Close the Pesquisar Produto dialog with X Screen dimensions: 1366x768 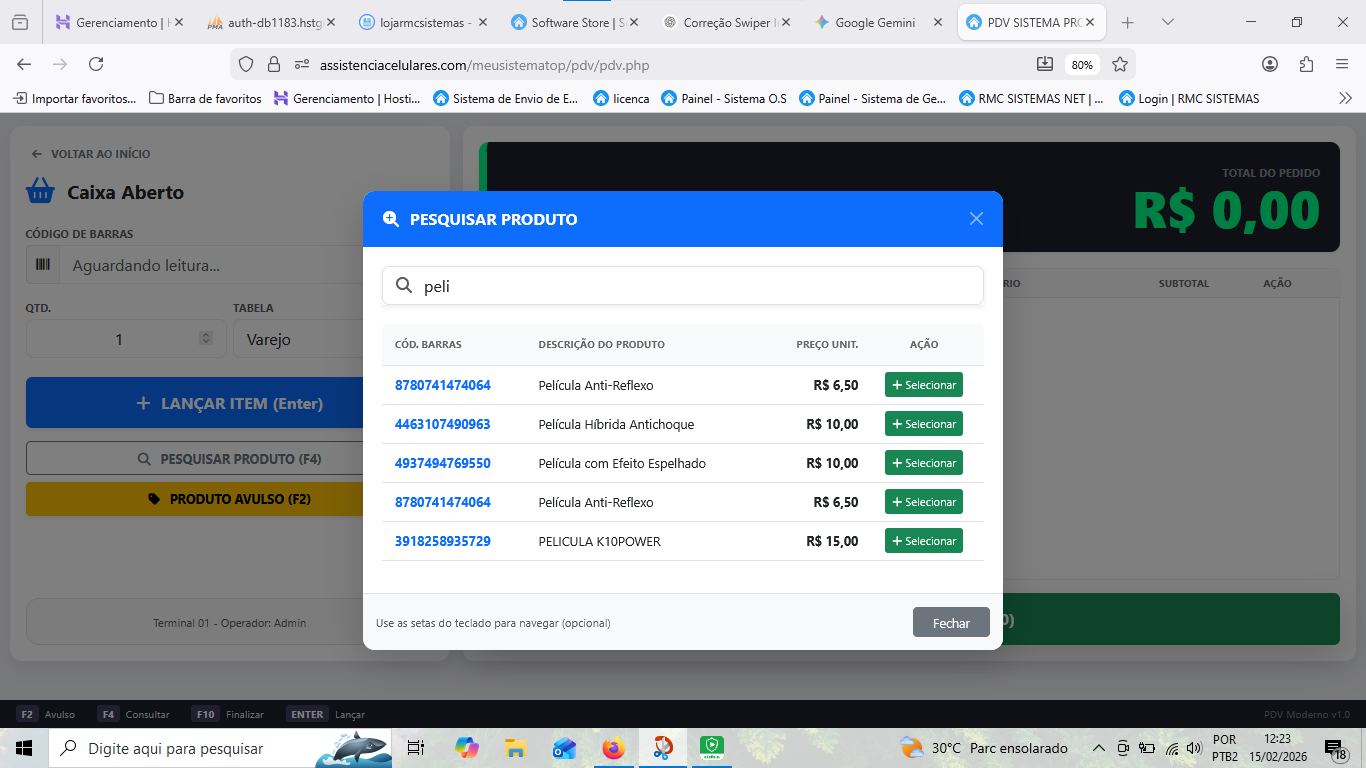pos(976,219)
